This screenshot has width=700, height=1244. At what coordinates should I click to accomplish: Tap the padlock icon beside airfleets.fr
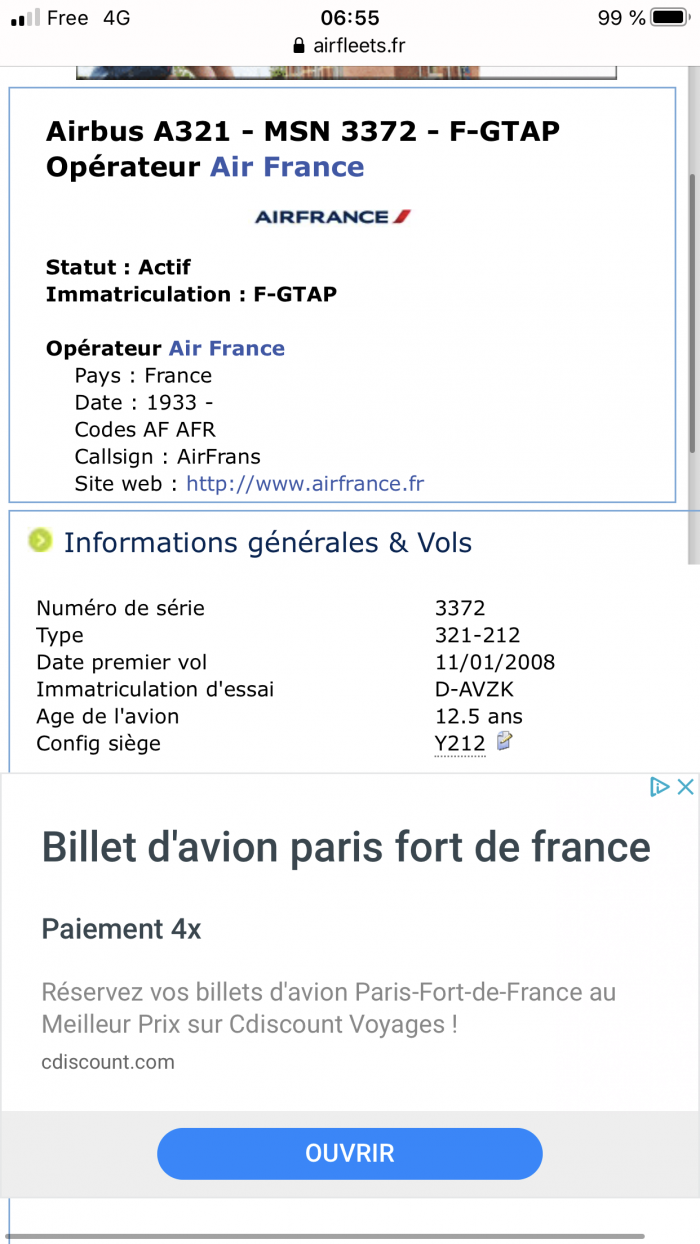point(297,46)
